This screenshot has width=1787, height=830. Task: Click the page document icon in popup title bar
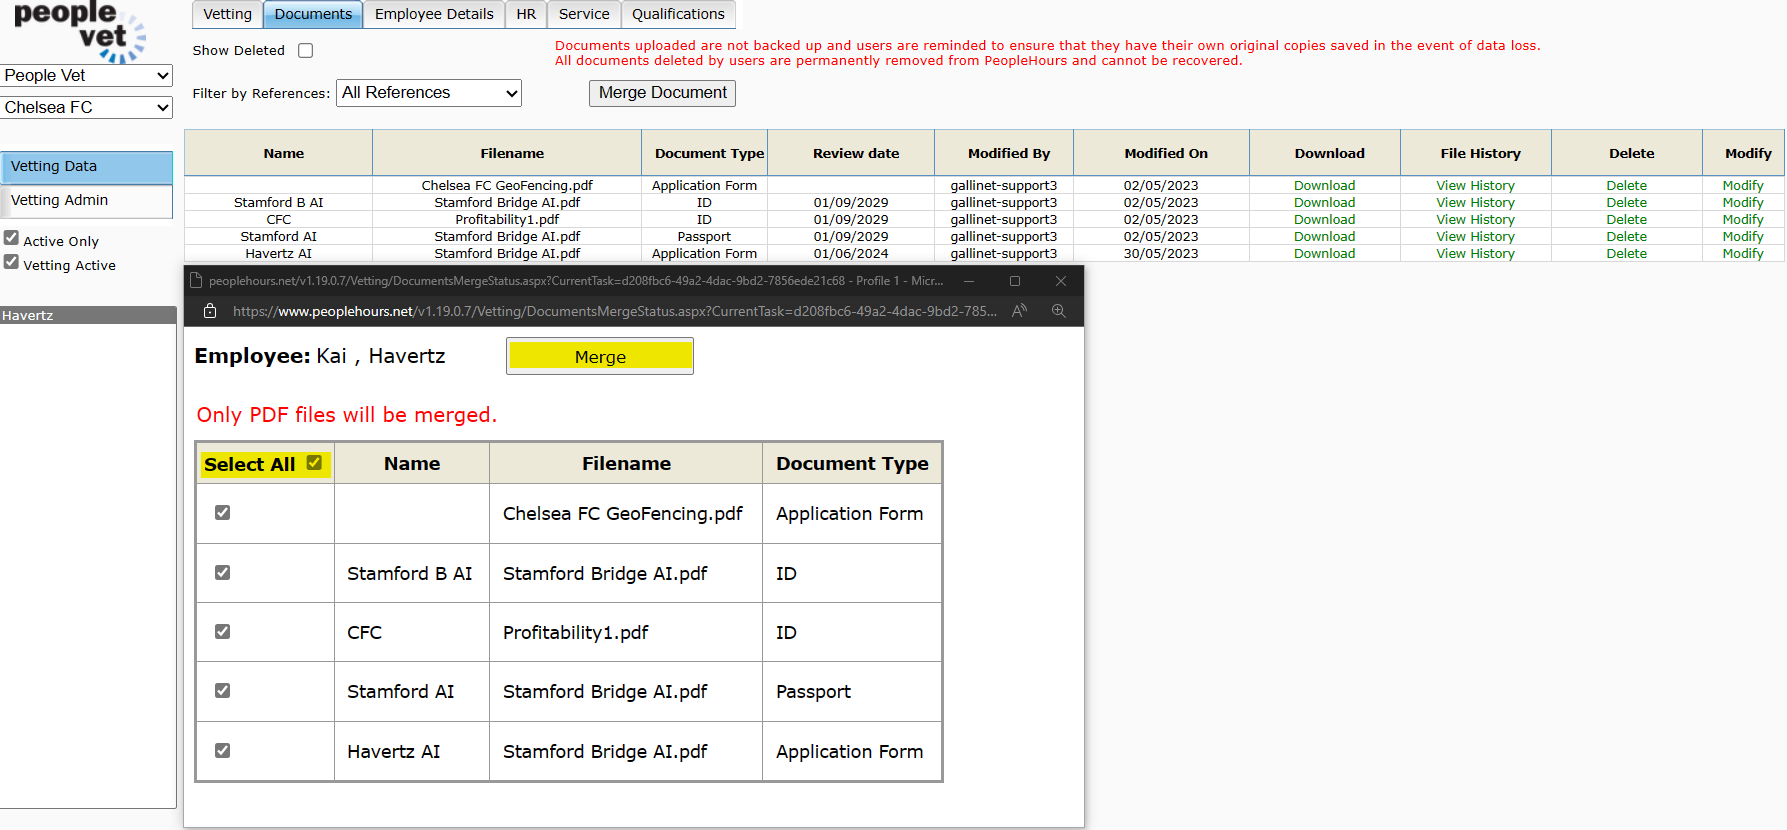(x=197, y=281)
